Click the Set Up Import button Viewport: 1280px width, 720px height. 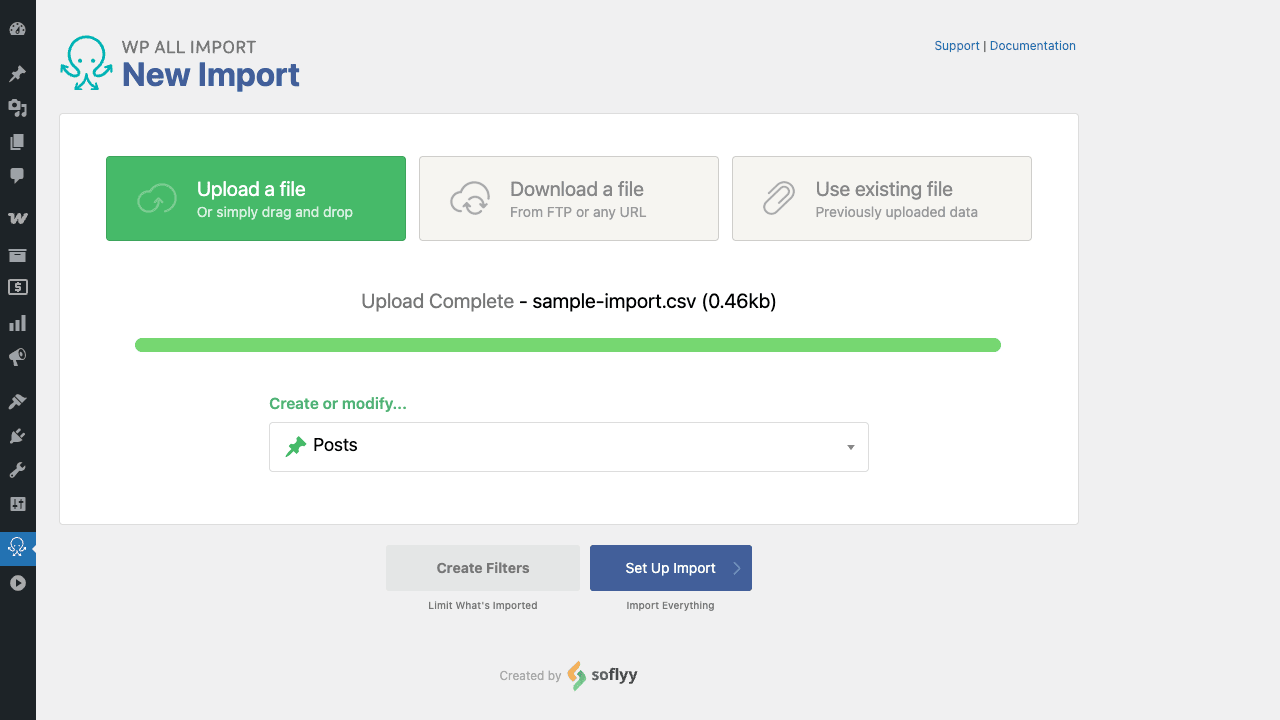671,568
